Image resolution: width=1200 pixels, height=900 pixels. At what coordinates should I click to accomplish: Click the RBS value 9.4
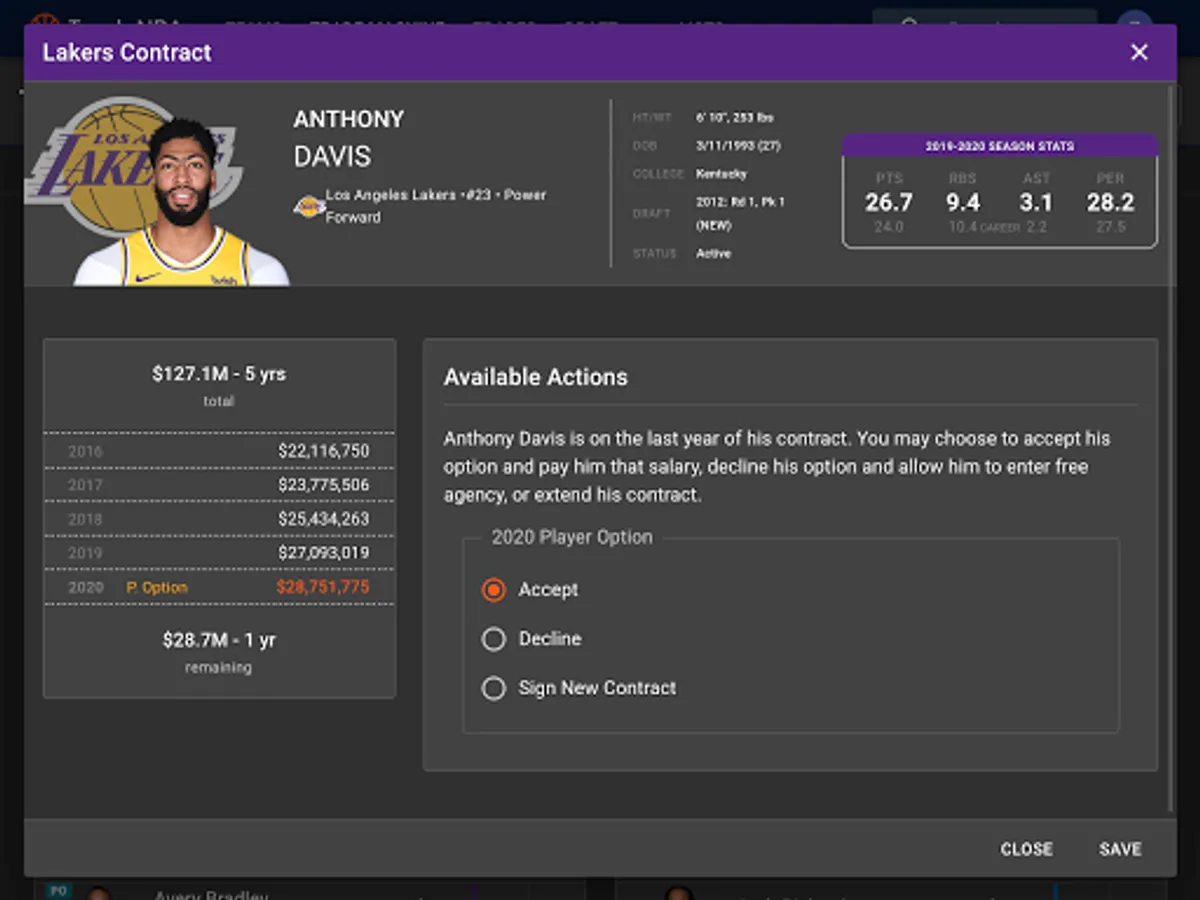(x=963, y=203)
